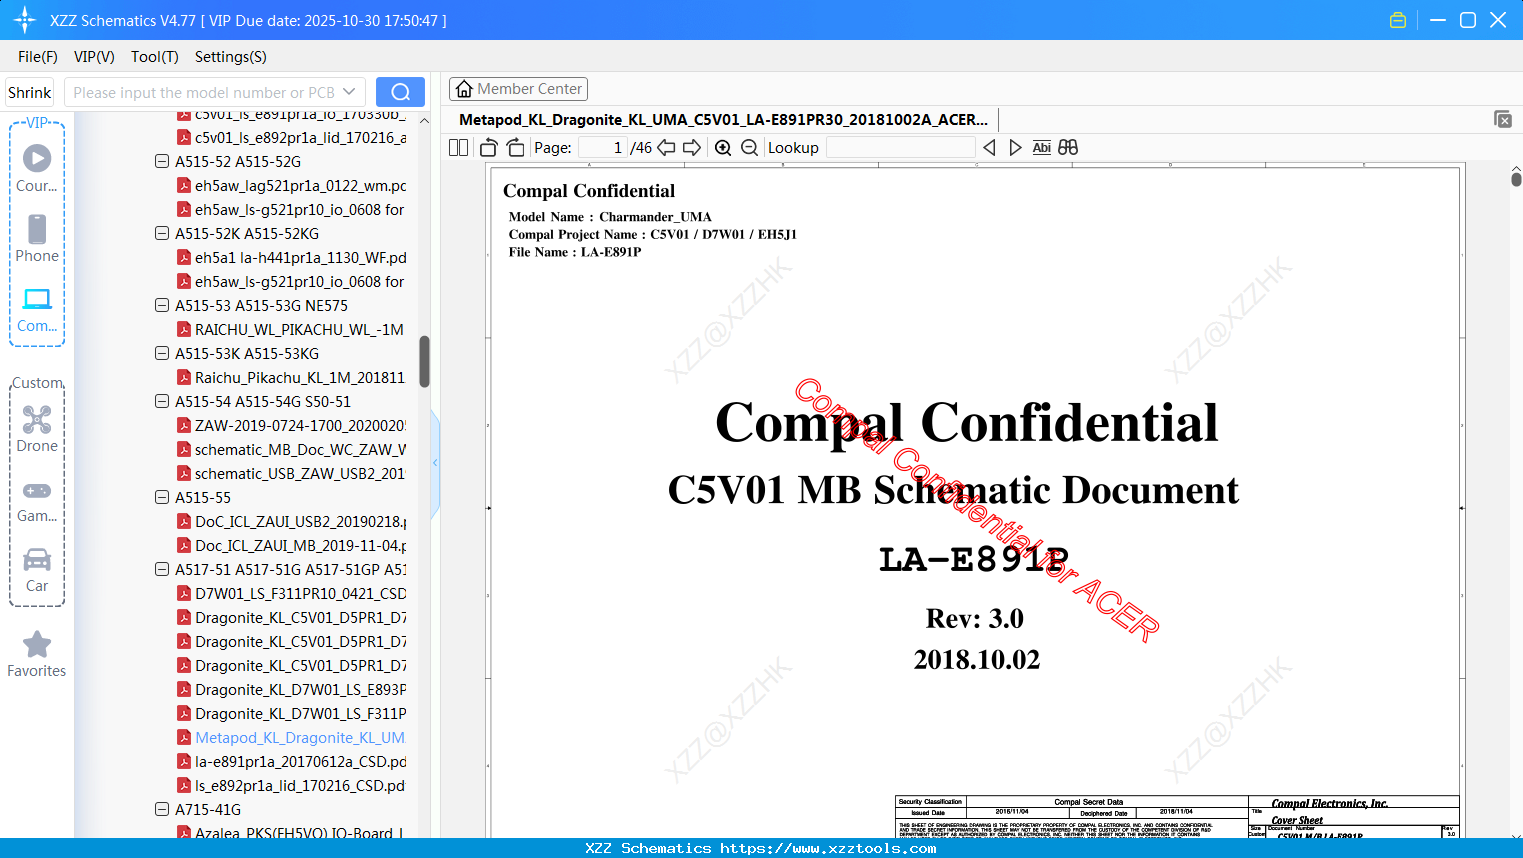This screenshot has width=1523, height=858.
Task: Open the VIP(V) menu
Action: click(x=94, y=57)
